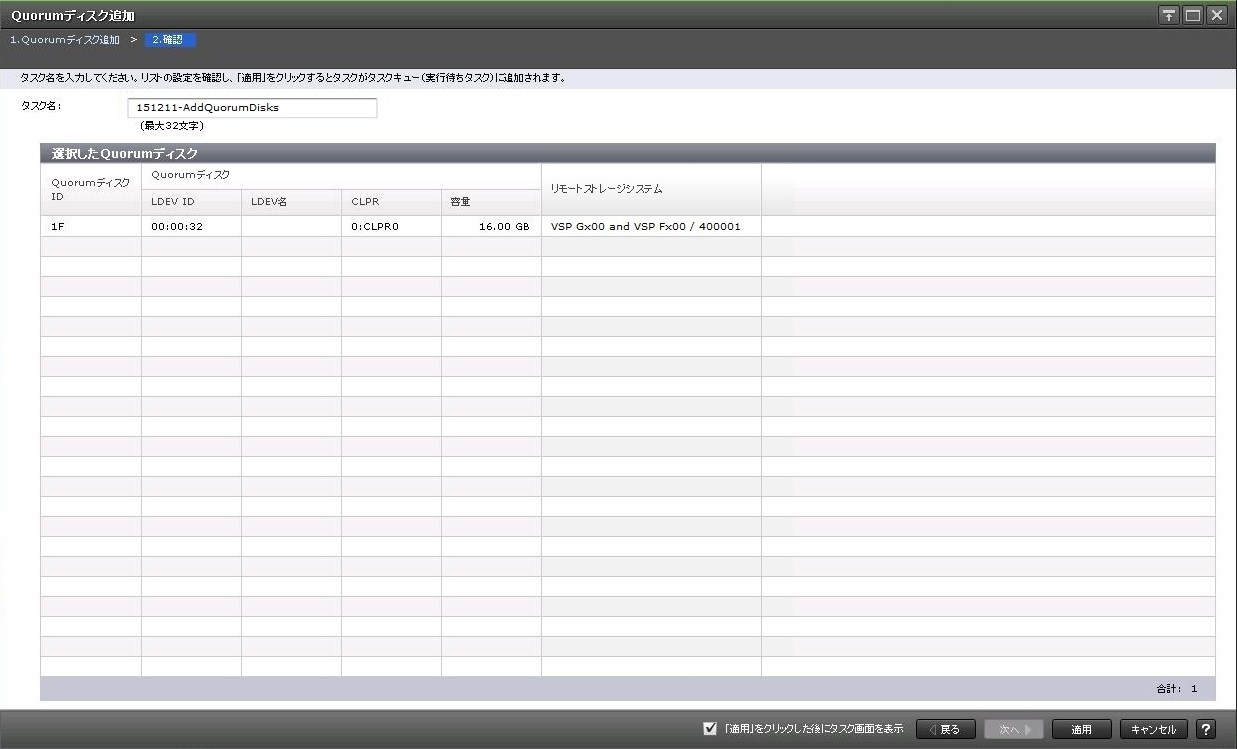Click the QuorumディスクID column header
The height and width of the screenshot is (749, 1237).
[x=90, y=189]
